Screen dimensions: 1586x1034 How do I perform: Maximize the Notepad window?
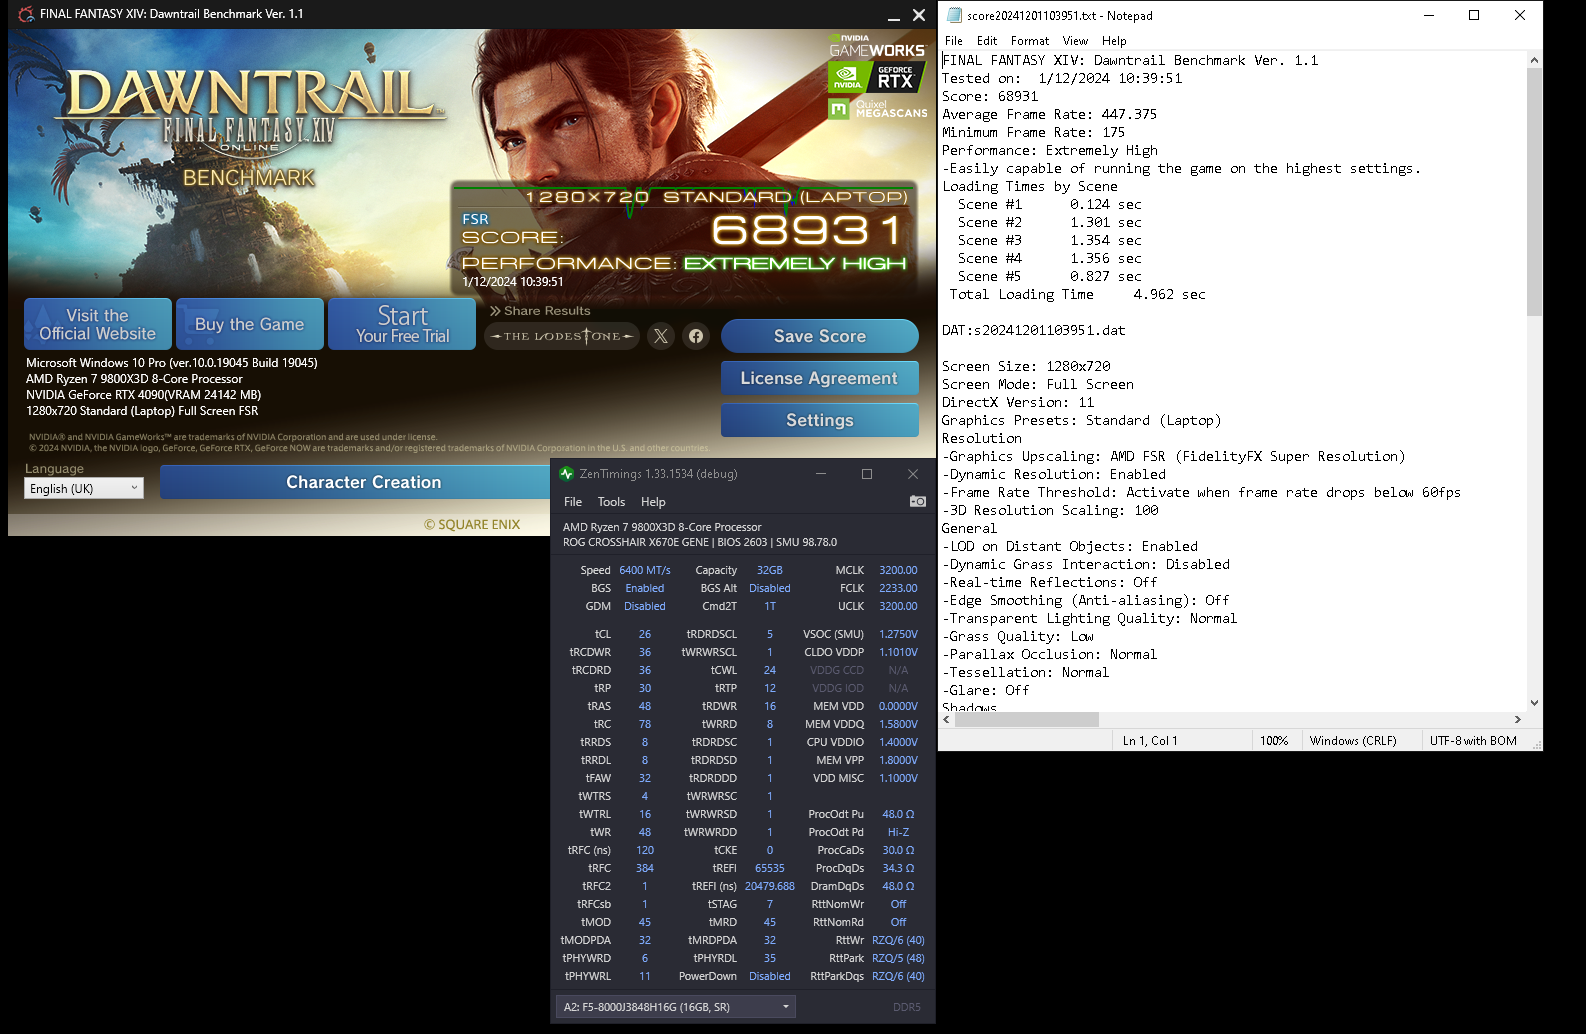(x=1474, y=15)
